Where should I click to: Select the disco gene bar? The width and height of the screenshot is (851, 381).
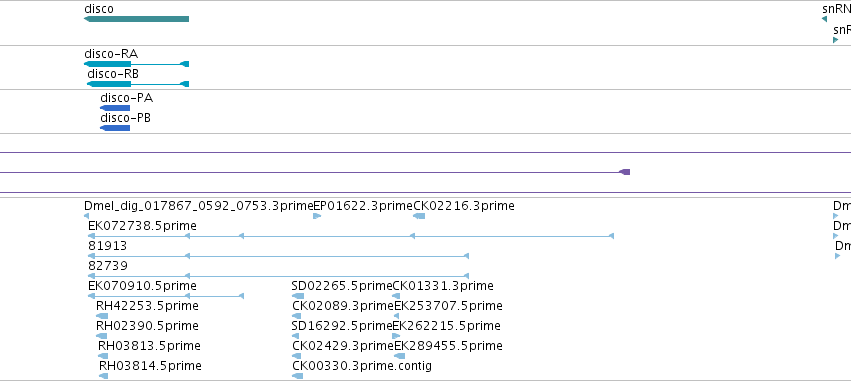click(x=136, y=19)
